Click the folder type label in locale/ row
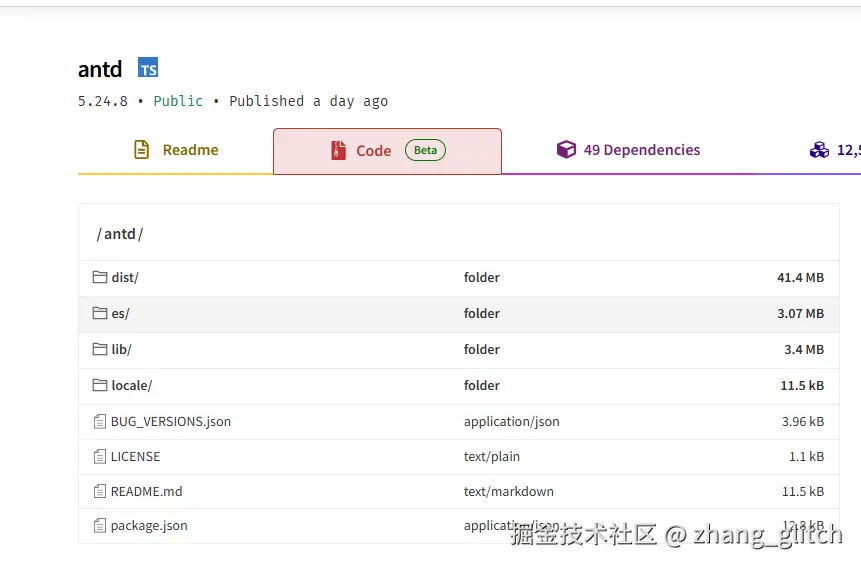This screenshot has height=567, width=861. pyautogui.click(x=482, y=386)
